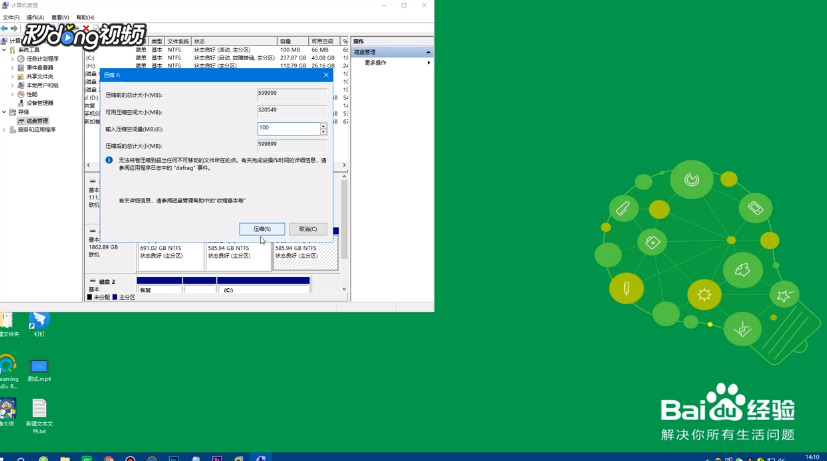Image resolution: width=827 pixels, height=461 pixels.
Task: Open the 新建文本文档.txt desktop file
Action: (x=40, y=416)
